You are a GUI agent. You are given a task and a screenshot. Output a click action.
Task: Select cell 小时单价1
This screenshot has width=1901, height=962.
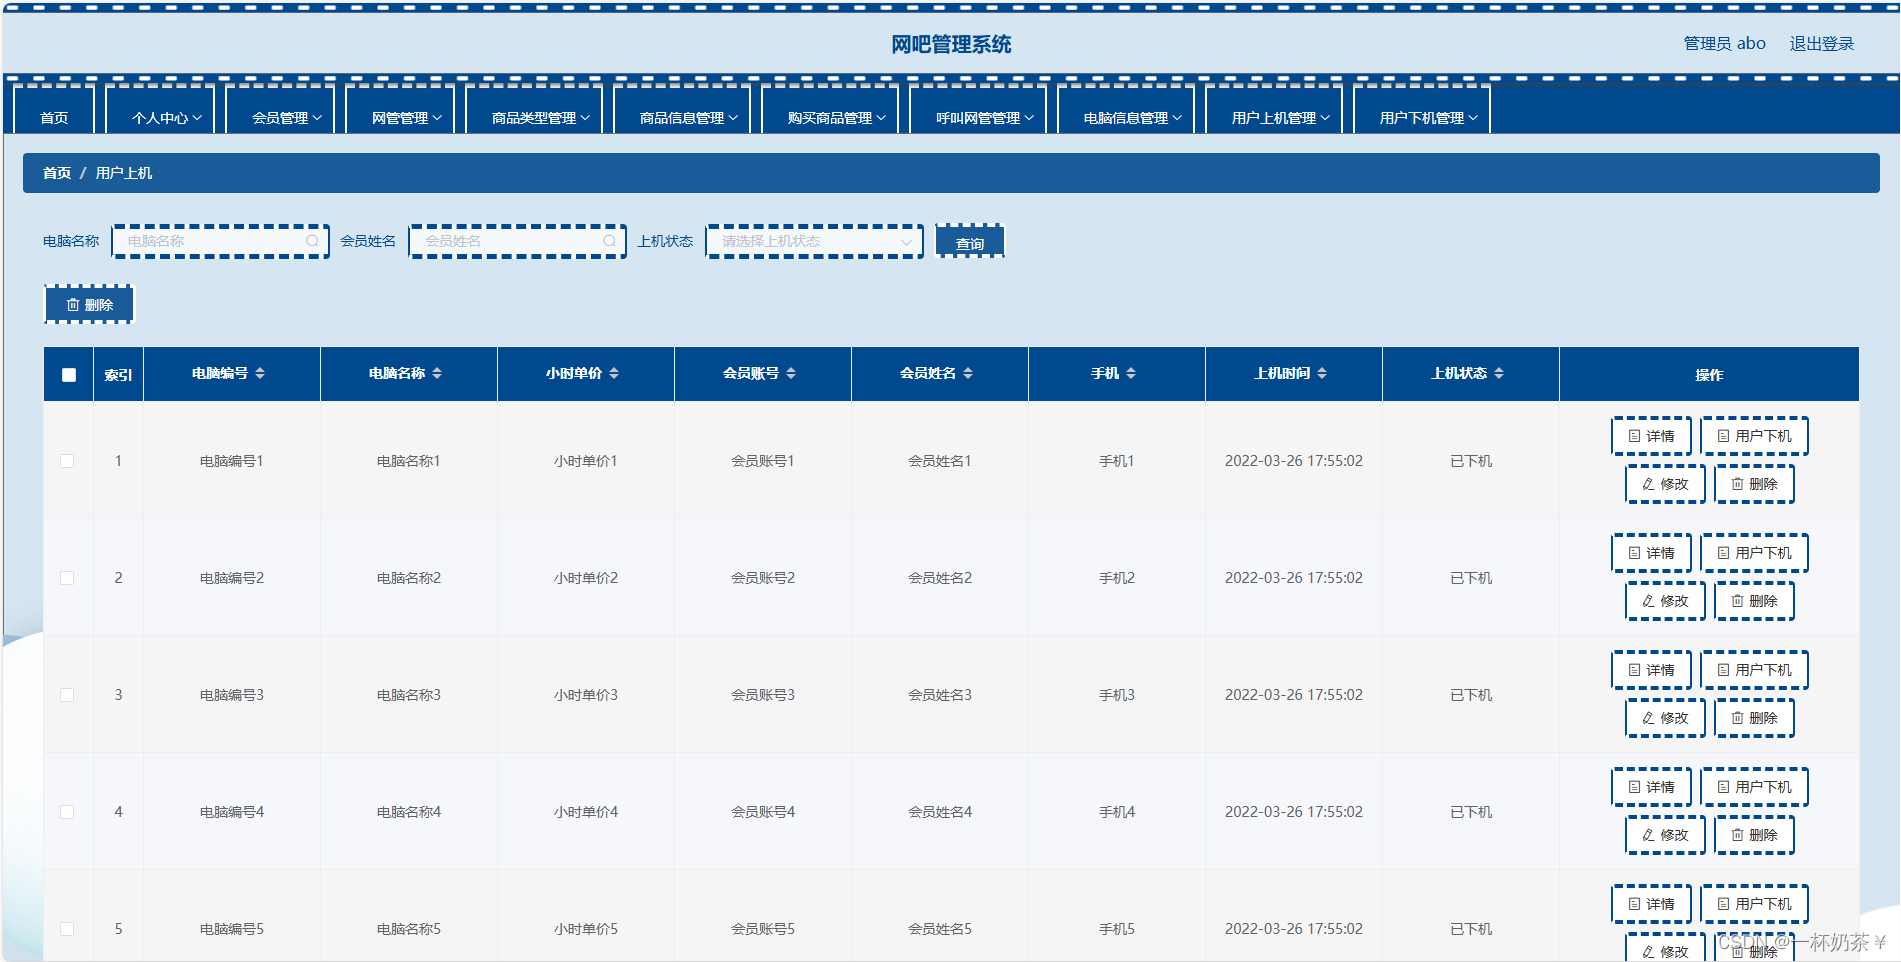586,461
